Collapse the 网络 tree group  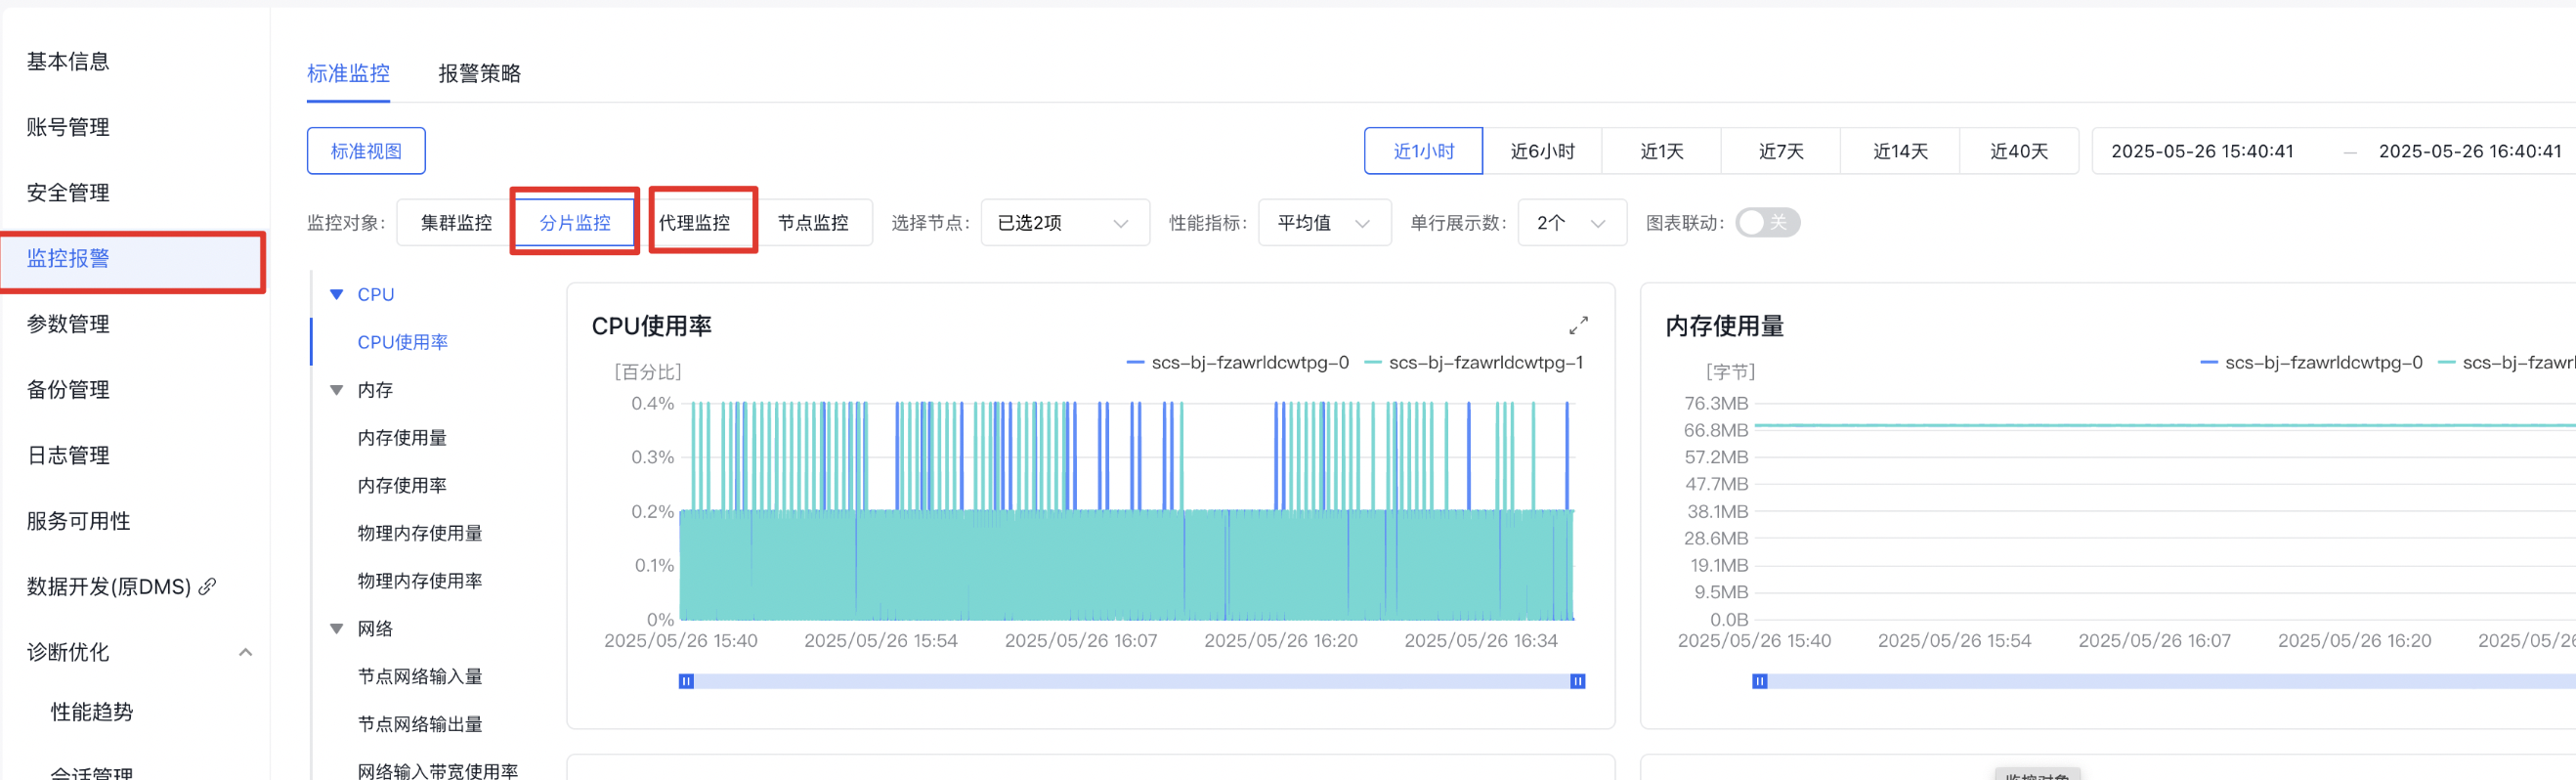pyautogui.click(x=337, y=628)
